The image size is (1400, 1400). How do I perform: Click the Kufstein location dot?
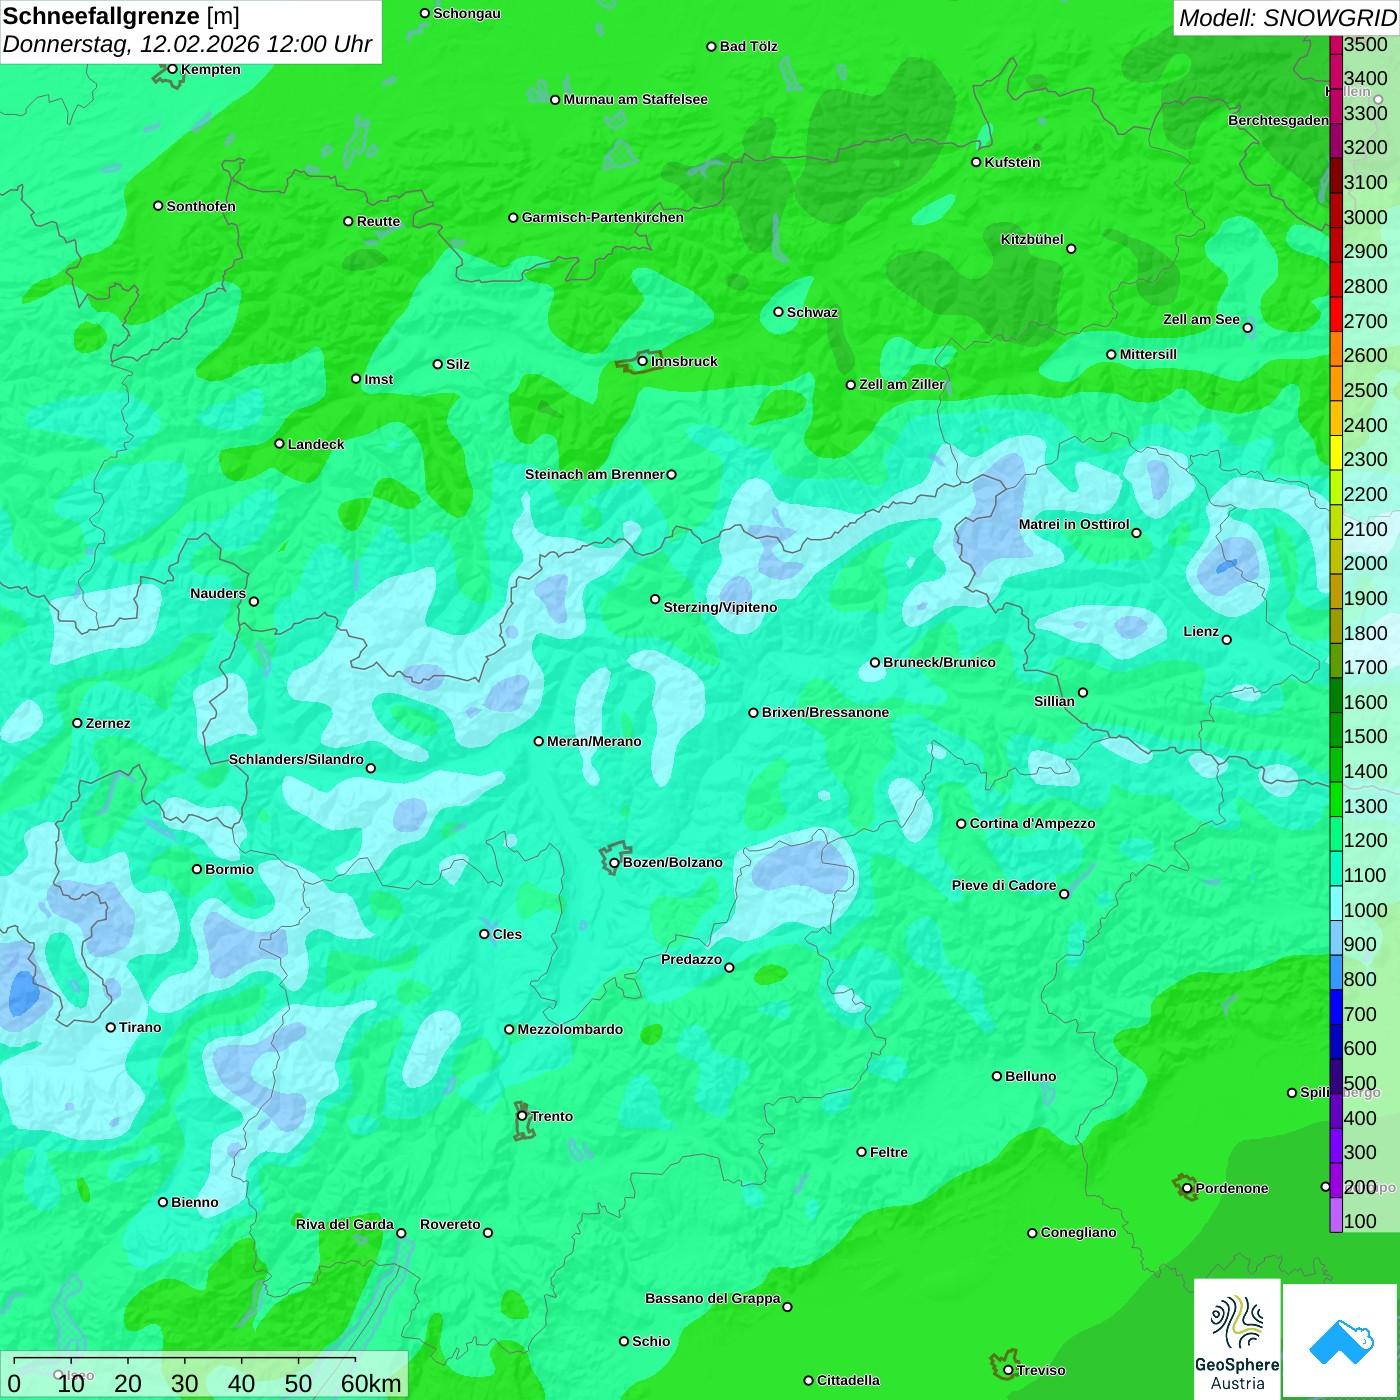(976, 162)
